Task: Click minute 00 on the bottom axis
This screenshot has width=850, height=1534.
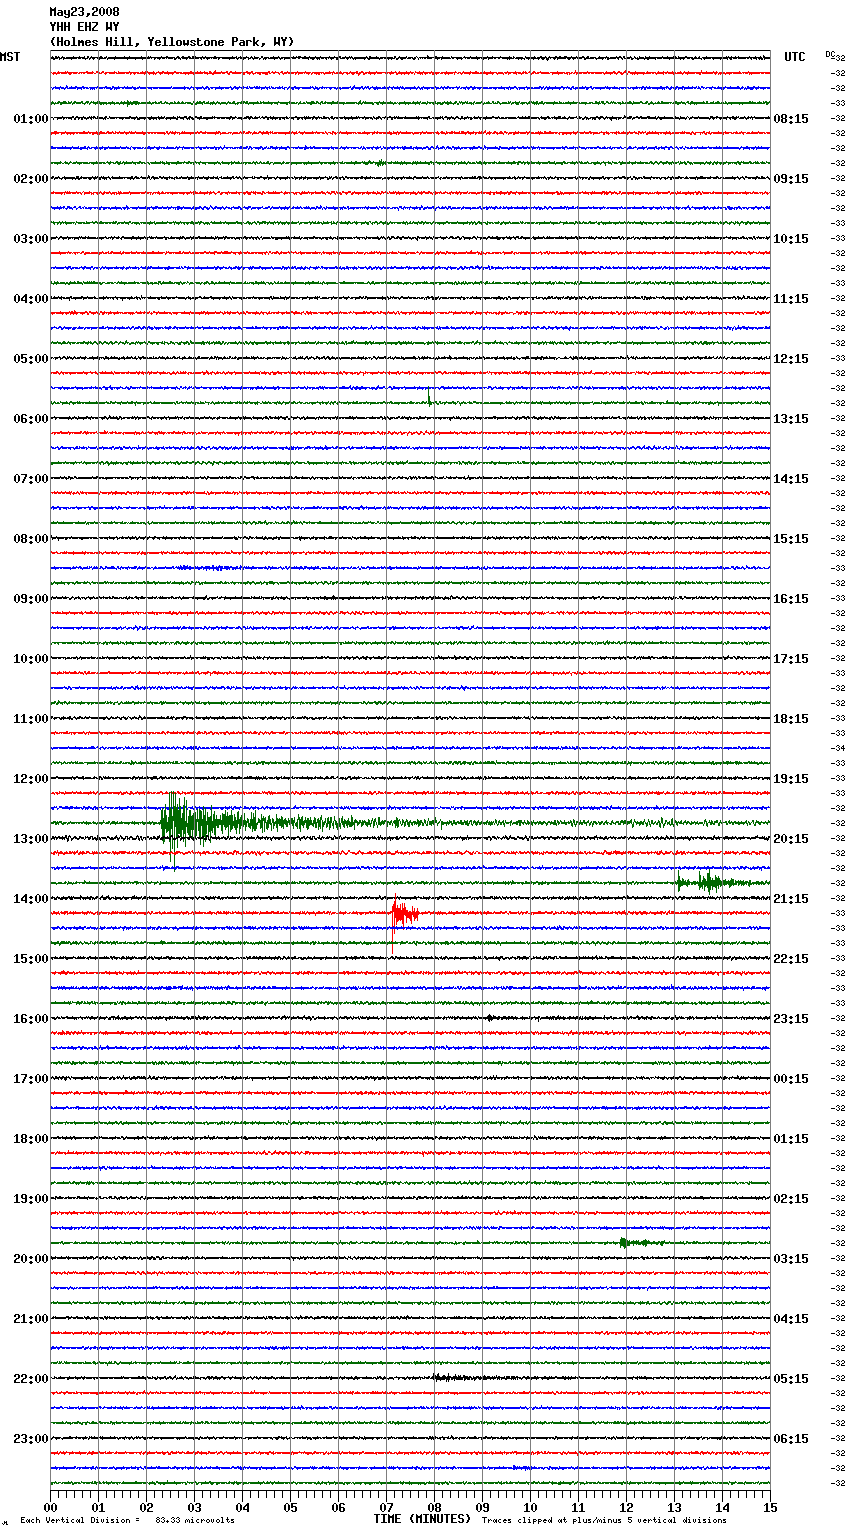Action: [x=51, y=1508]
